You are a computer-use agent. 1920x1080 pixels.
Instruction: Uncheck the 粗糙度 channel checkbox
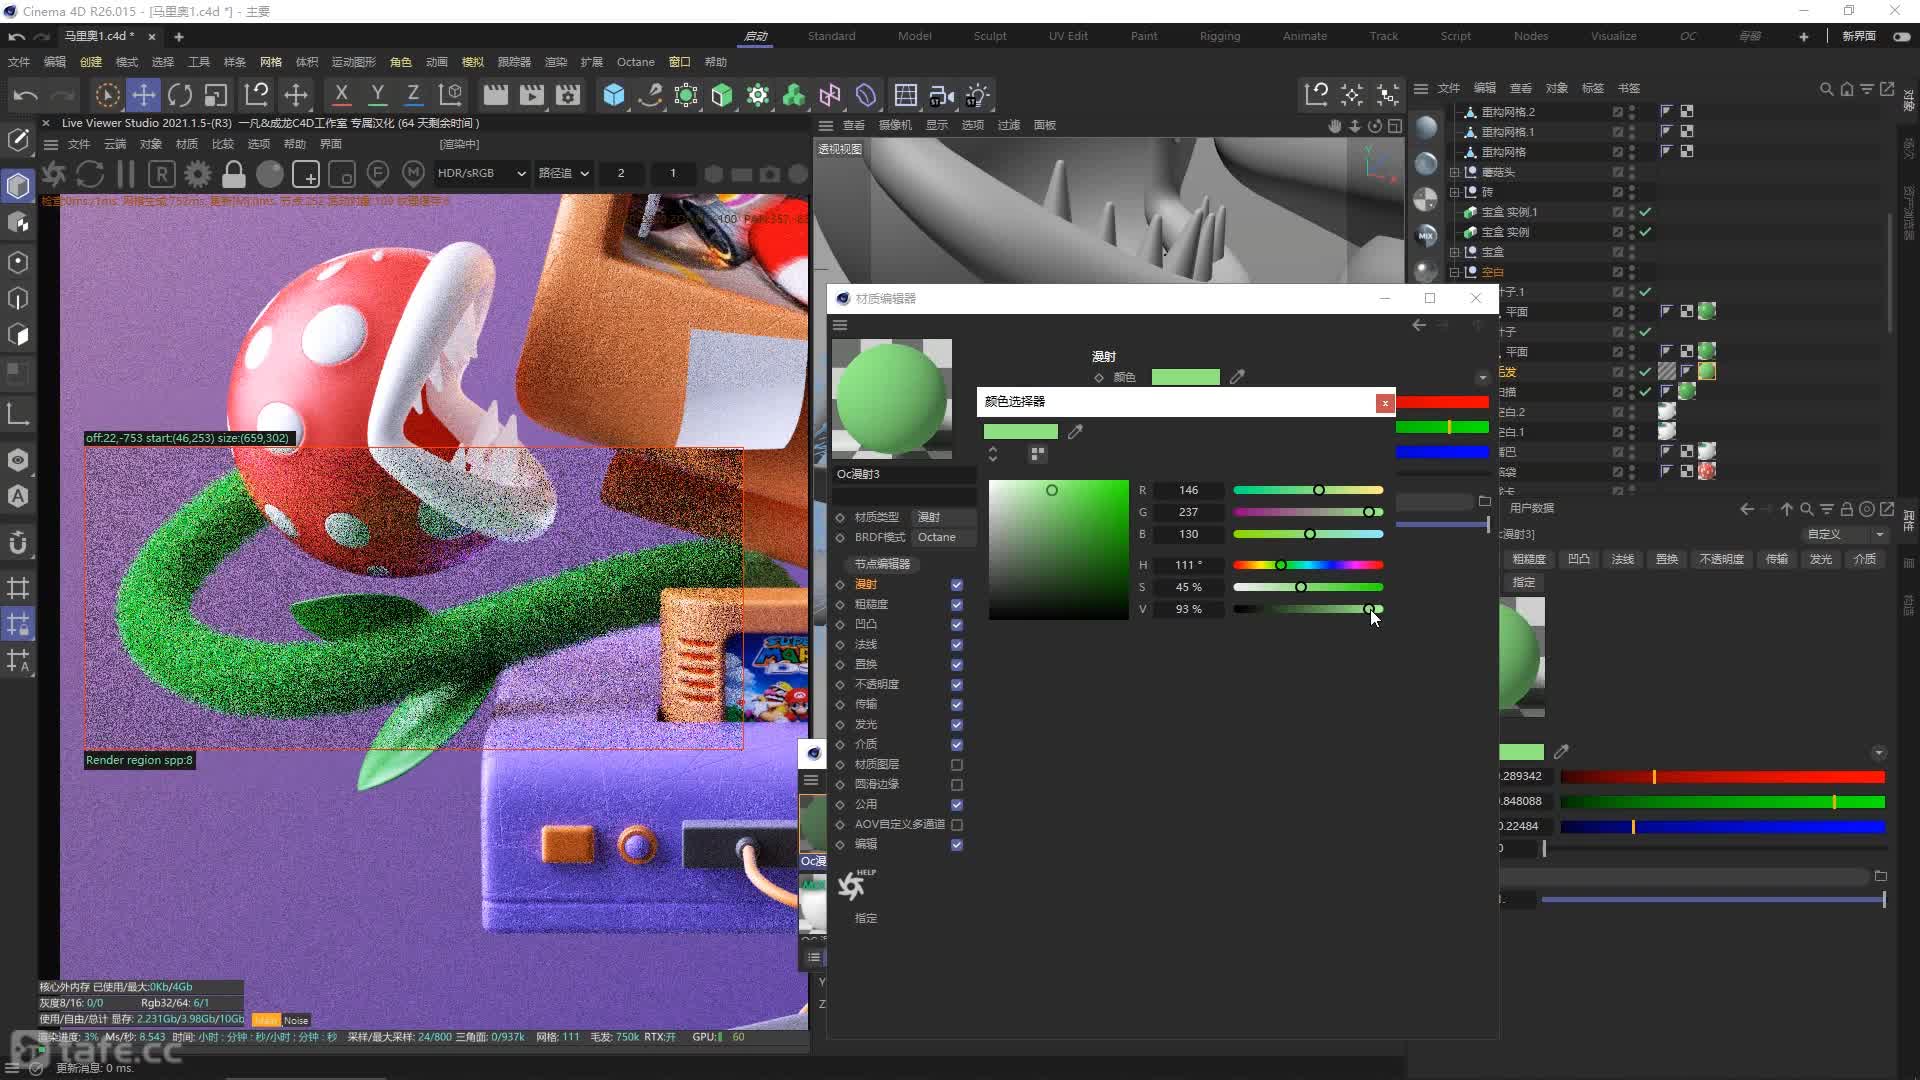point(957,605)
